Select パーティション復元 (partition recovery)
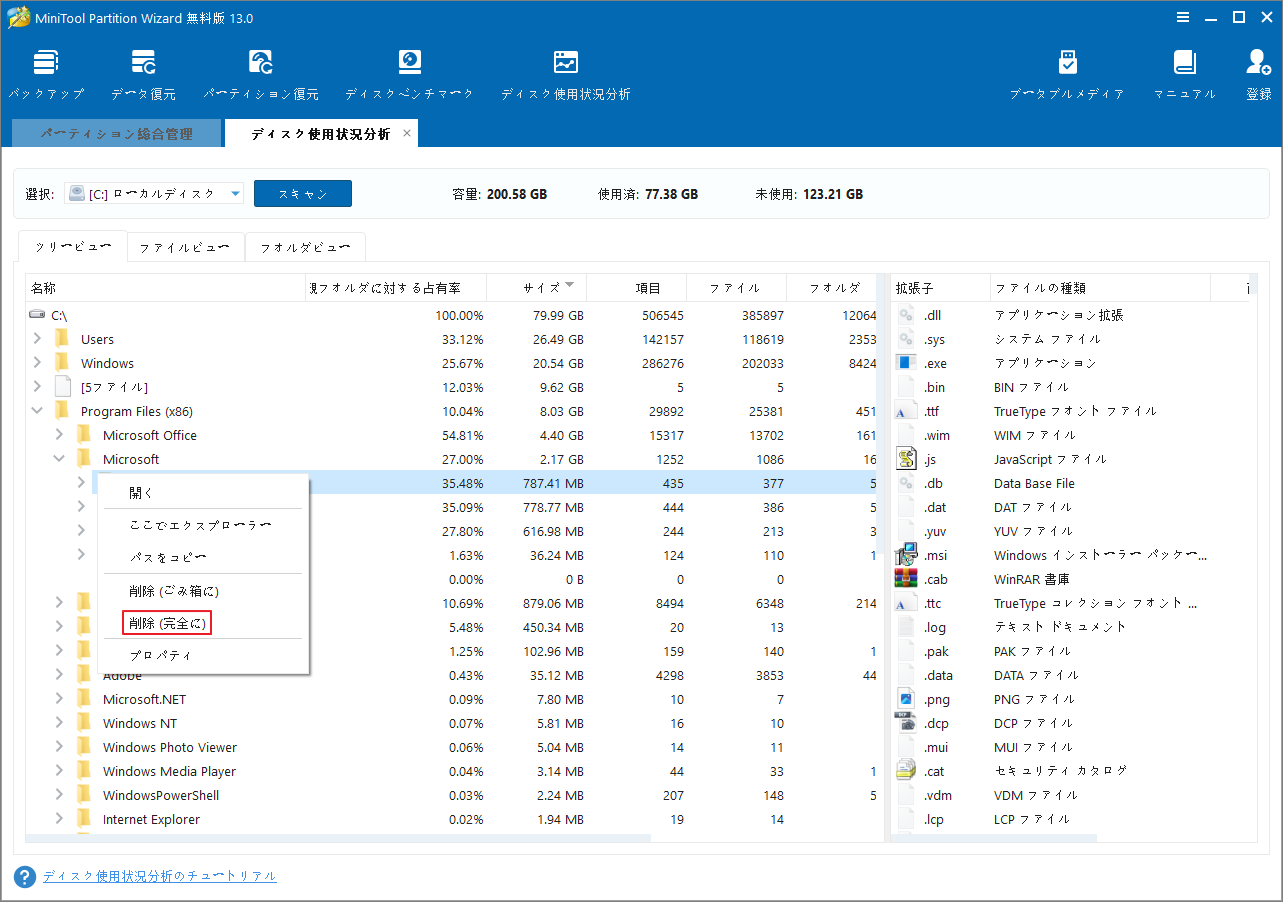This screenshot has width=1283, height=902. coord(260,72)
